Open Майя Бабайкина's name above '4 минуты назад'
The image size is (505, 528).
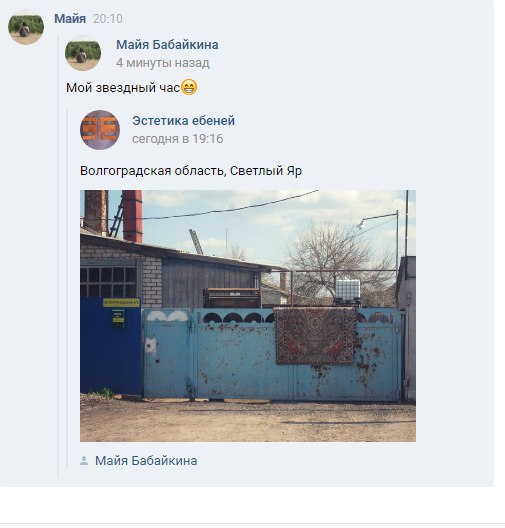click(x=167, y=45)
